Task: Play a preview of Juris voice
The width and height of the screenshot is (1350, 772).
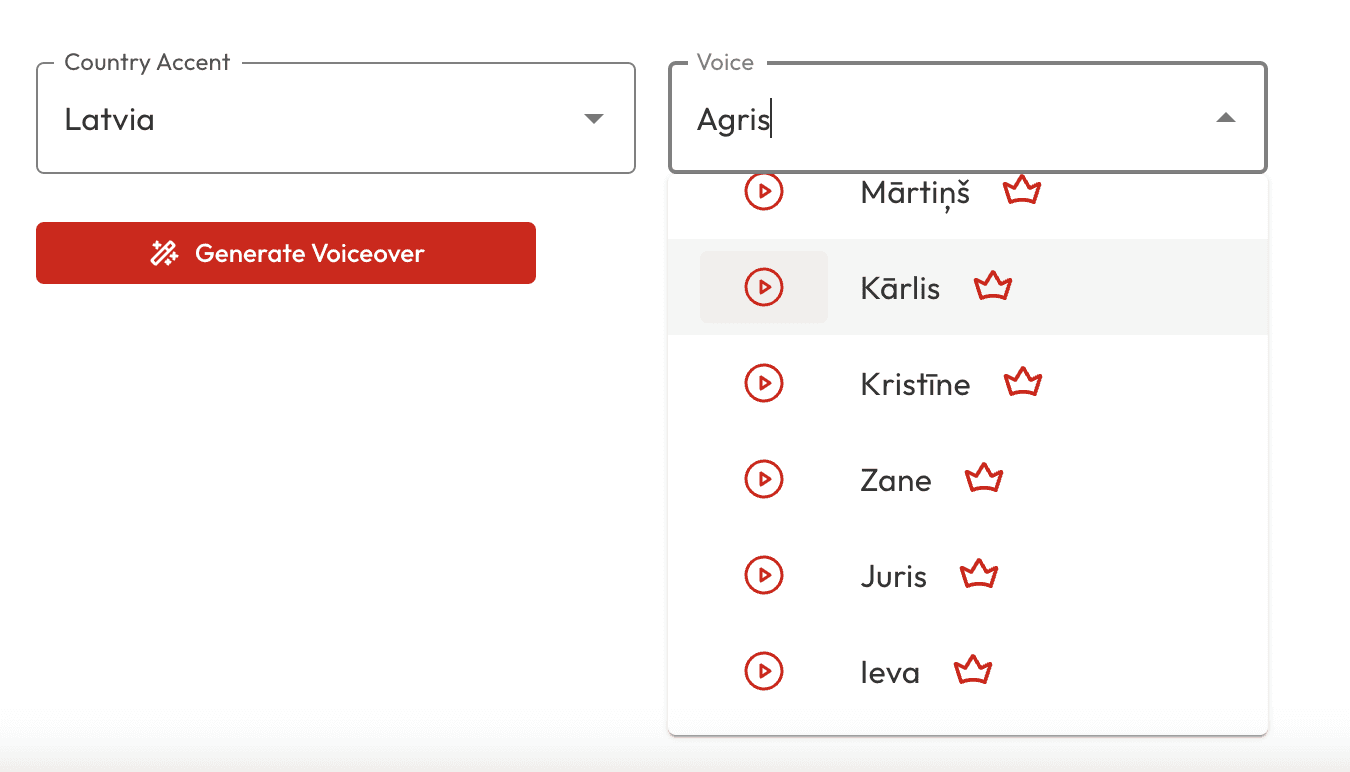Action: click(x=764, y=575)
